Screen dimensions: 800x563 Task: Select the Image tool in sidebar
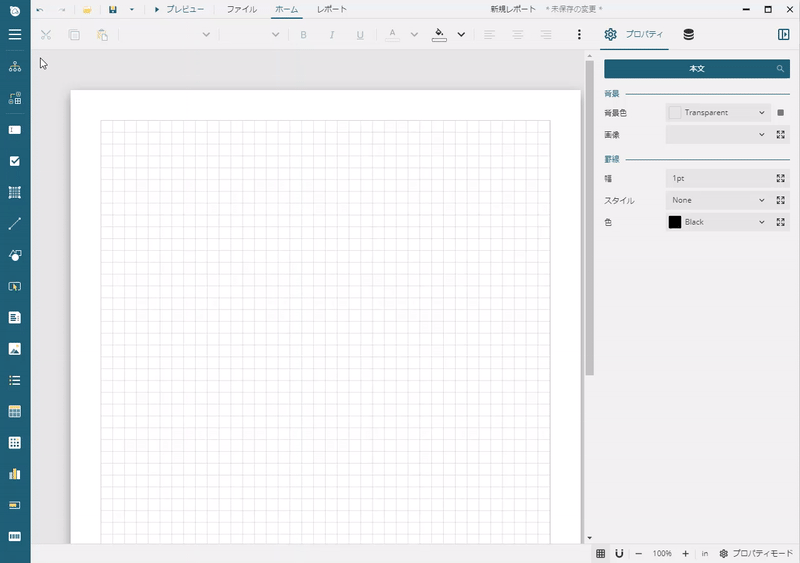point(15,349)
